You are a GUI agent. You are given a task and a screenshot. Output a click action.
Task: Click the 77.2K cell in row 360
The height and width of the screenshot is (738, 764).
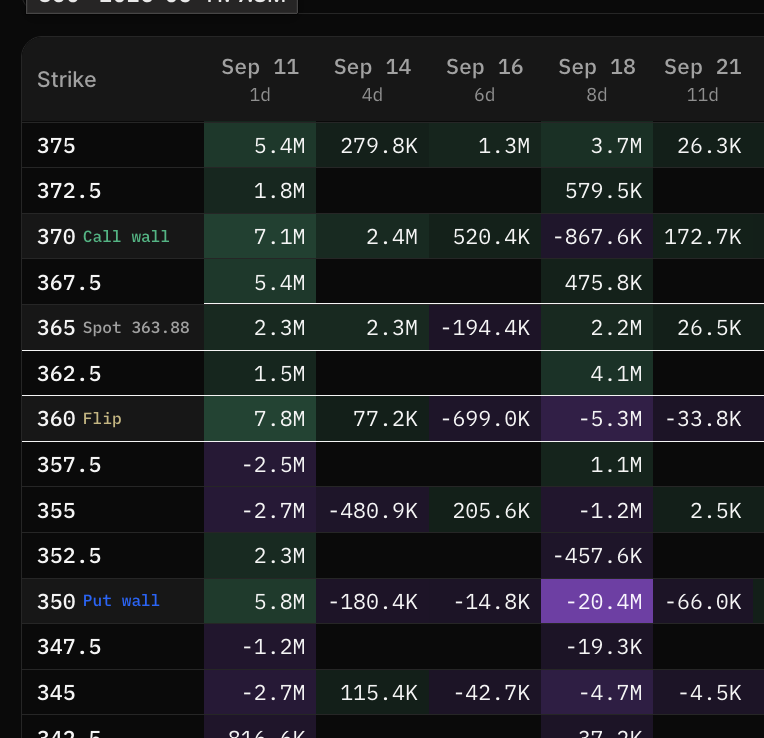click(373, 419)
